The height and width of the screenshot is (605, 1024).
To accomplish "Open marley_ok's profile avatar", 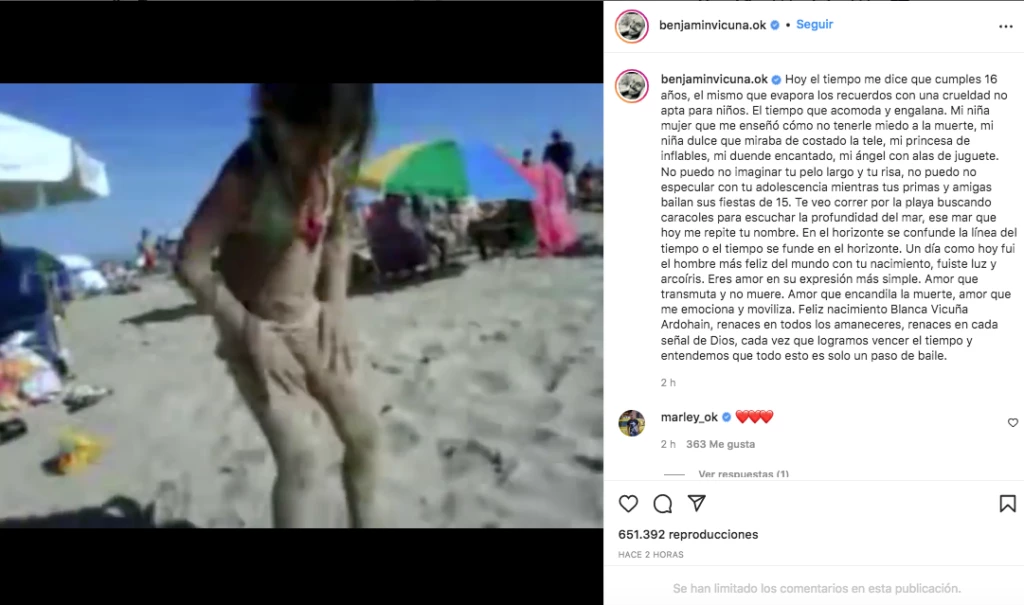I will [x=632, y=423].
